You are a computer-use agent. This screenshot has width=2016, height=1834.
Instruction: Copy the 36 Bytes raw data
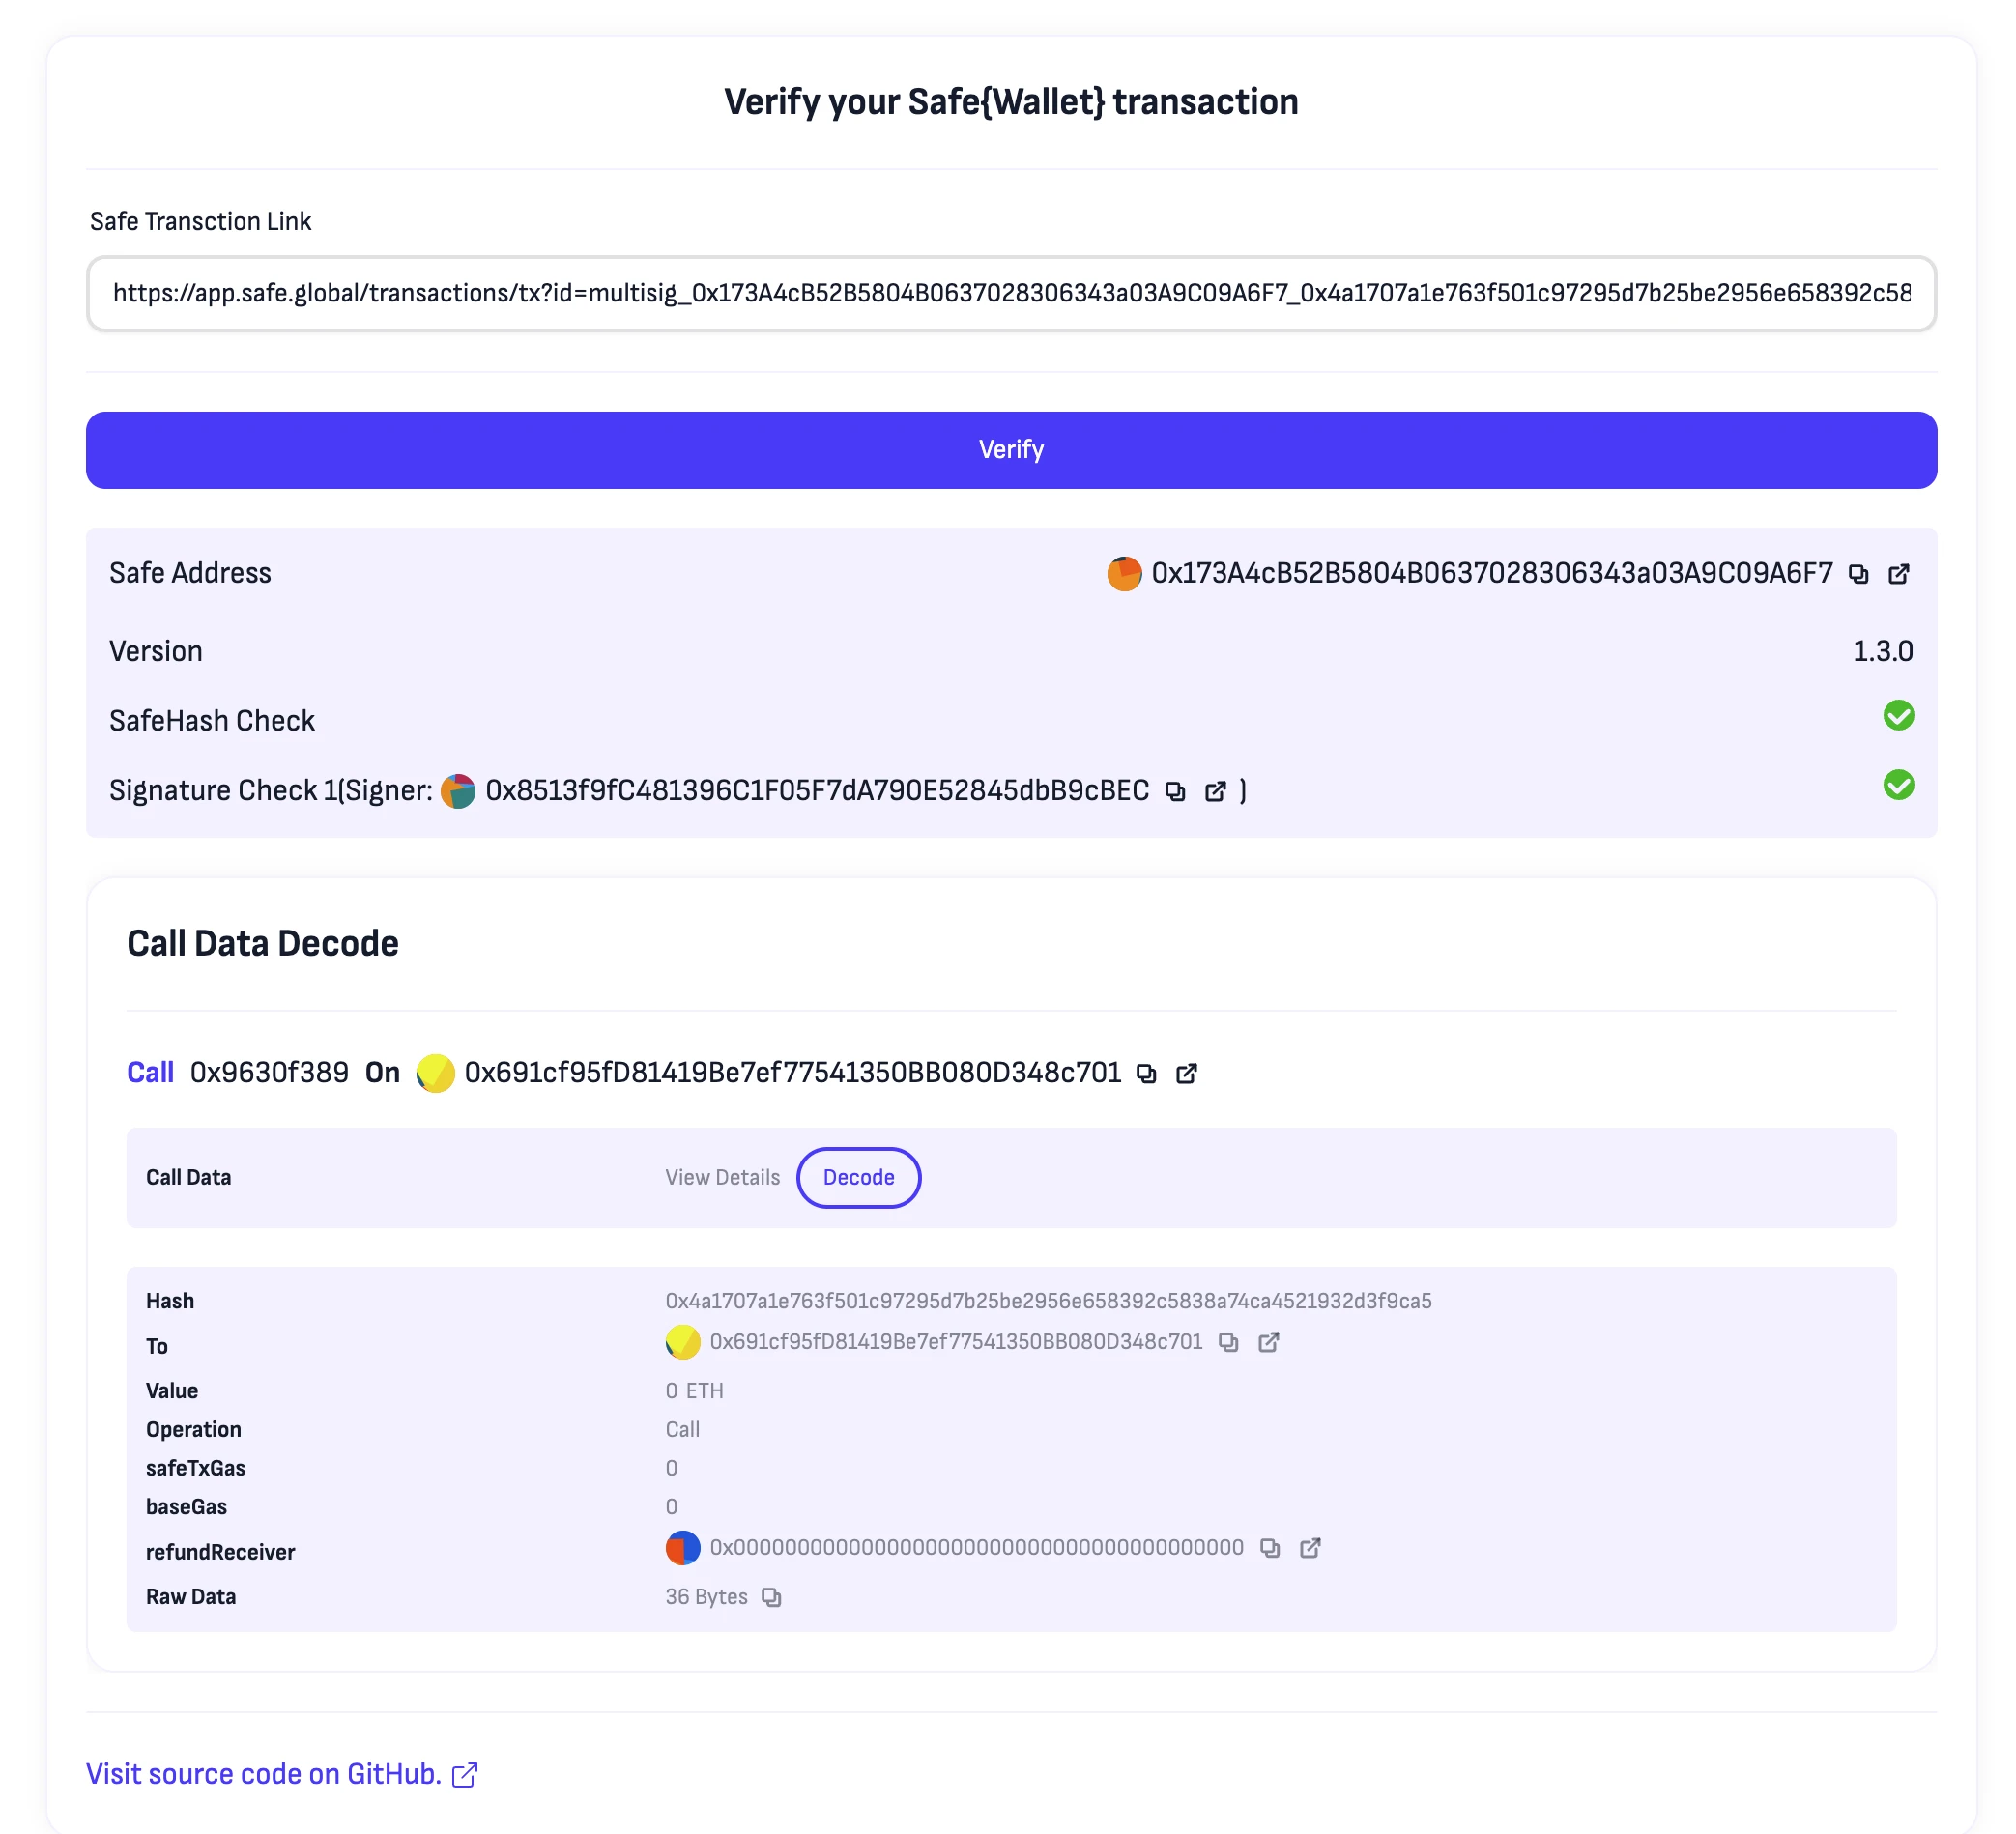pyautogui.click(x=771, y=1598)
